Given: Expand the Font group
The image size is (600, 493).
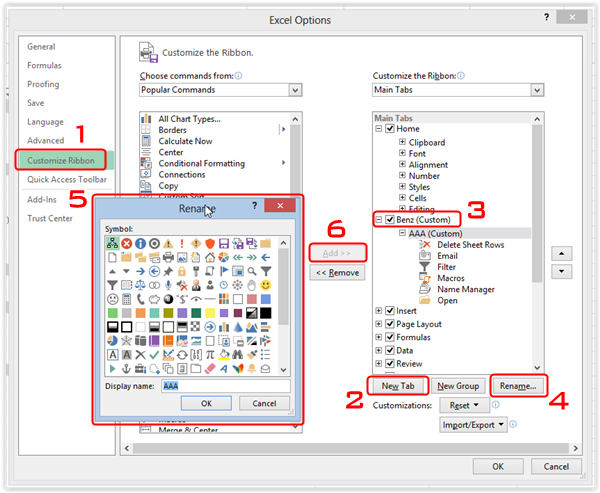Looking at the screenshot, I should (x=402, y=153).
